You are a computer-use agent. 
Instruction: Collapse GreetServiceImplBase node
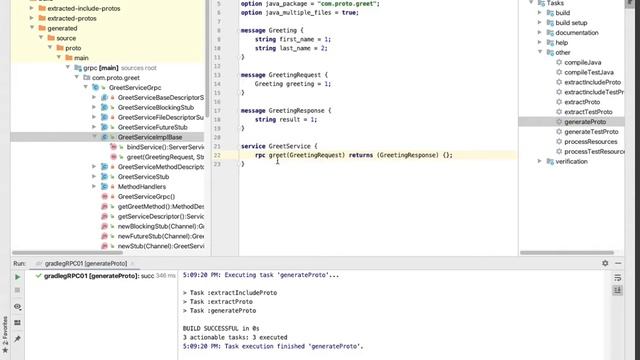pos(94,137)
